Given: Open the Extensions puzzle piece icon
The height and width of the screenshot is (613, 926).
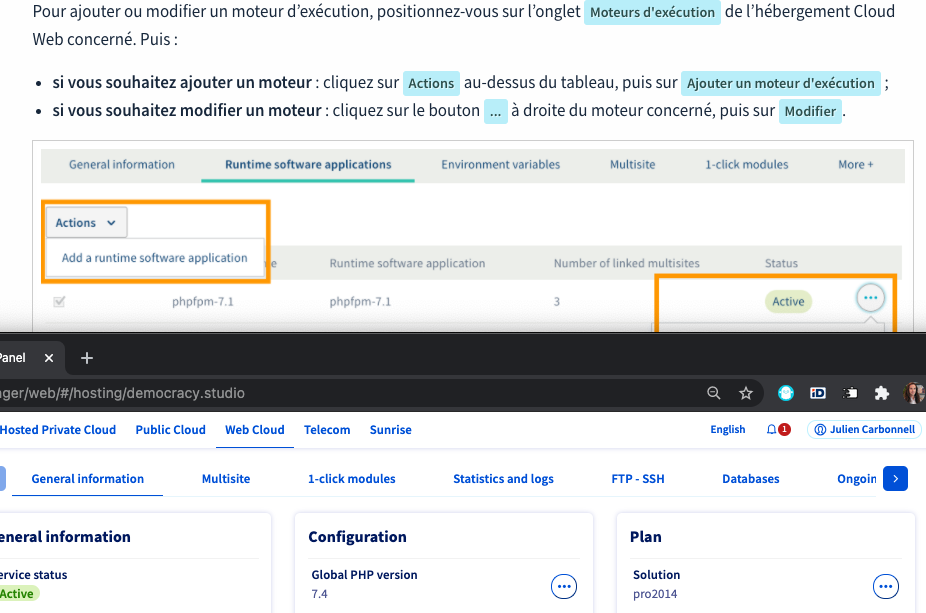Looking at the screenshot, I should (881, 393).
